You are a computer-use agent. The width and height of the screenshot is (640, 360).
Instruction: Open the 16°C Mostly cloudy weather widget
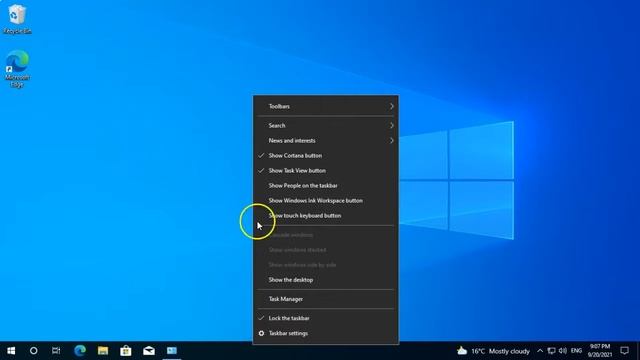coord(493,351)
